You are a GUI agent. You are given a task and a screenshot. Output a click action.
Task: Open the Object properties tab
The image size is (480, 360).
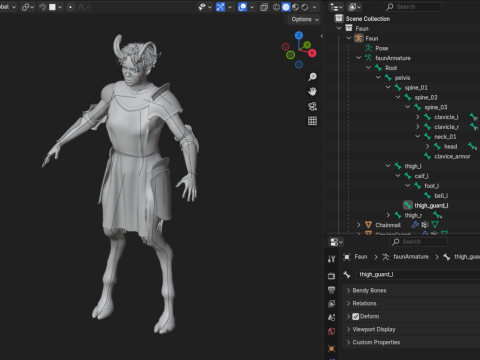point(331,349)
